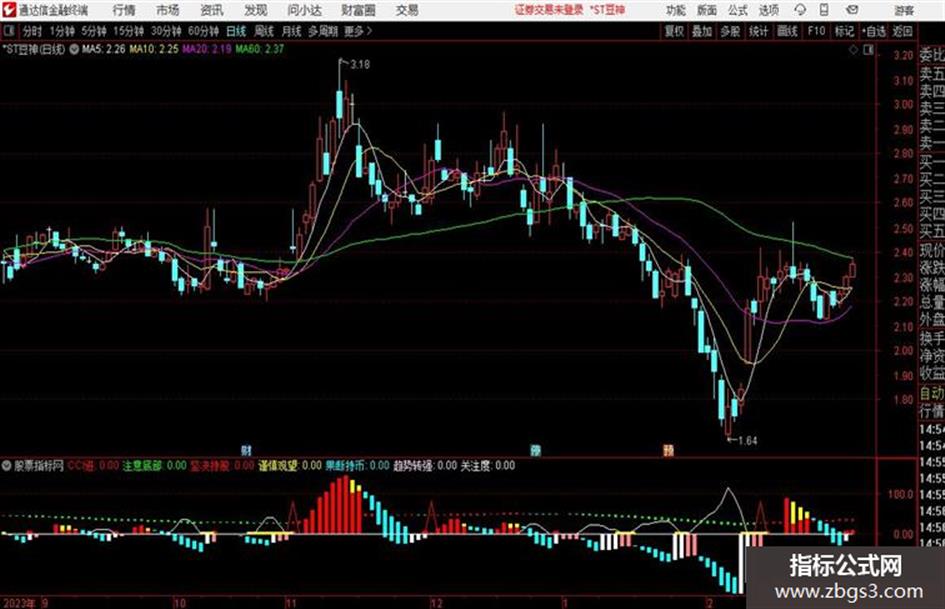Click the 标记 mark button
945x609 pixels.
tap(844, 31)
